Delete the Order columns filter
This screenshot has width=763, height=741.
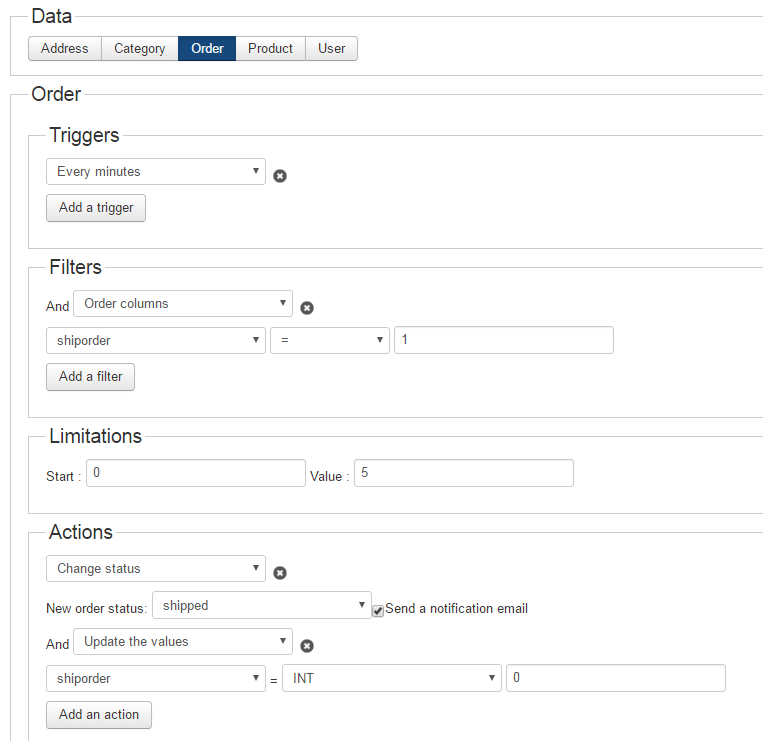pos(307,308)
